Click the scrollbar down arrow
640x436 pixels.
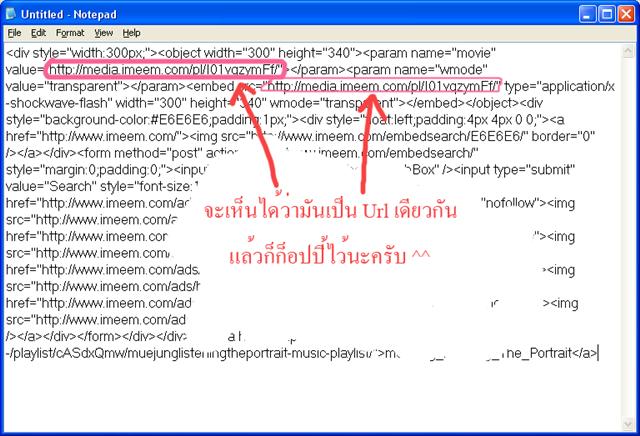pyautogui.click(x=628, y=425)
